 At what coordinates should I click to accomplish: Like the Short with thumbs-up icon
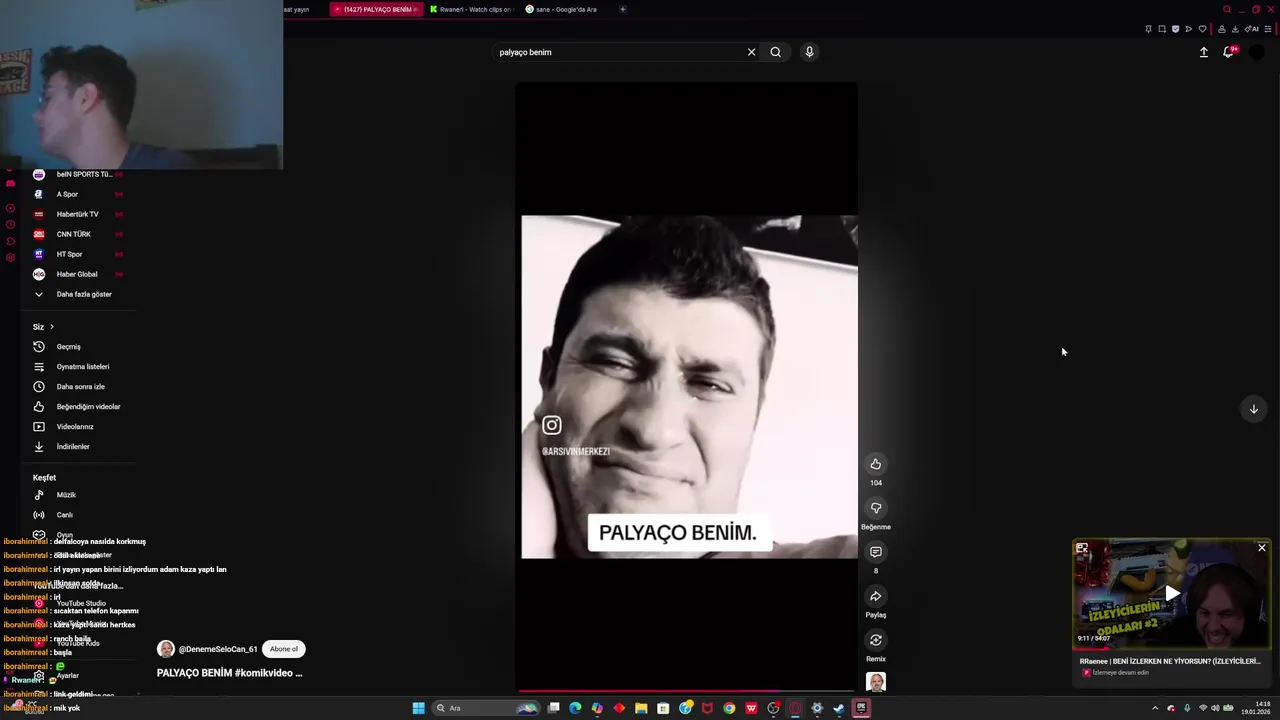(875, 464)
